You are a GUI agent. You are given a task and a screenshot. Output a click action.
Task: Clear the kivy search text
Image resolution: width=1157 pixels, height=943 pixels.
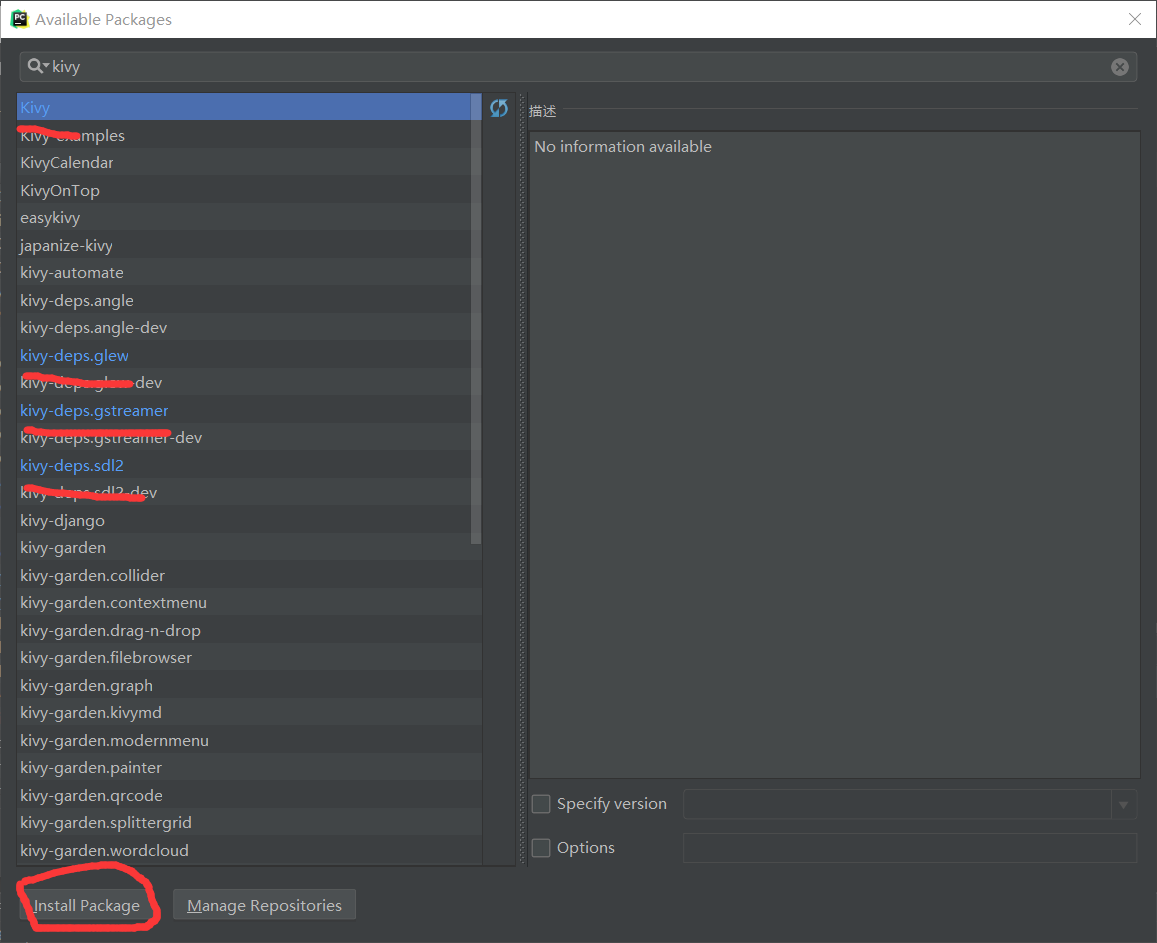(x=1119, y=67)
